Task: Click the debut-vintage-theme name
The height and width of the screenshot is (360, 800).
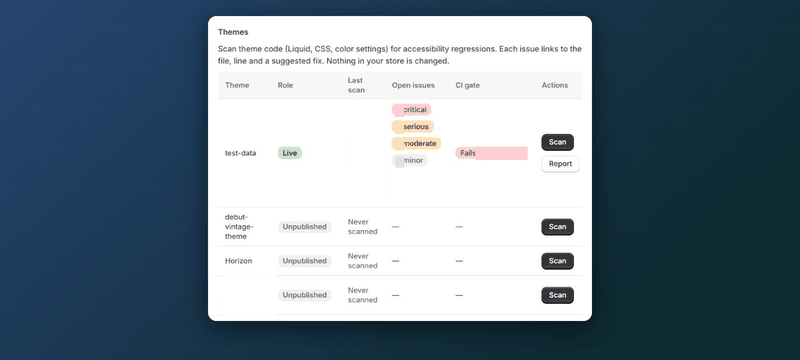Action: 238,226
